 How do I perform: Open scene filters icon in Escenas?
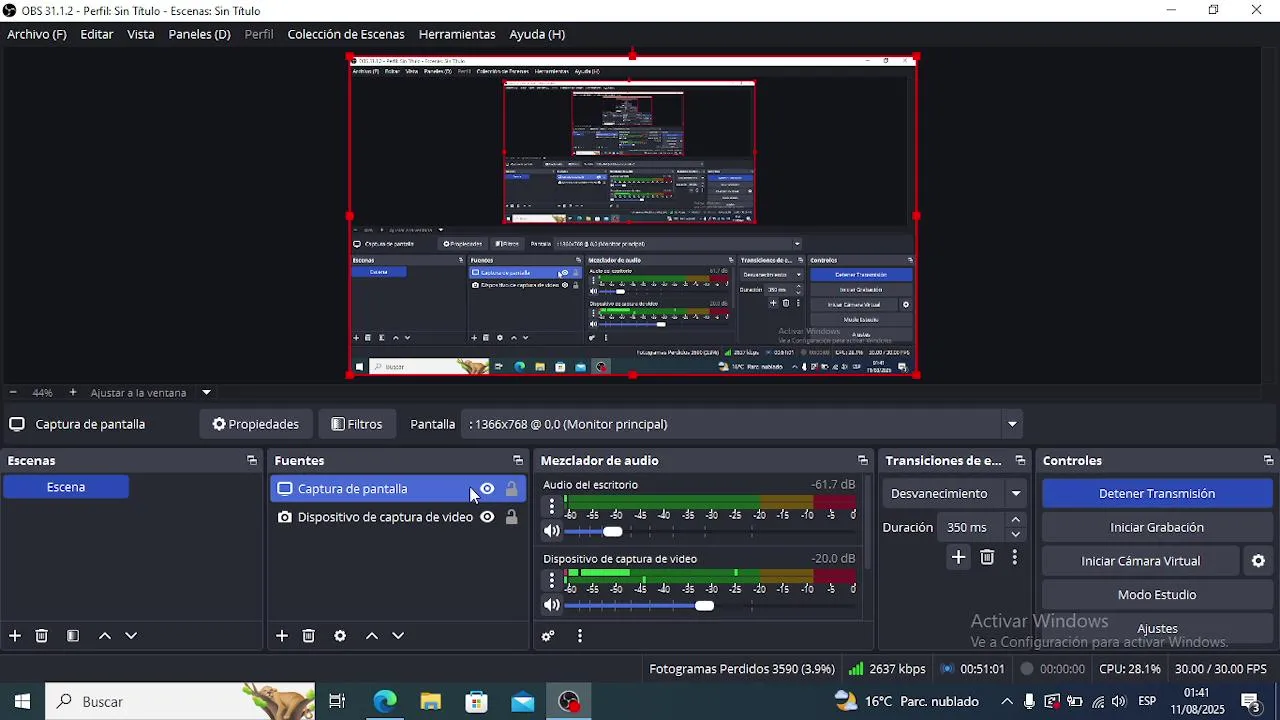pos(73,636)
